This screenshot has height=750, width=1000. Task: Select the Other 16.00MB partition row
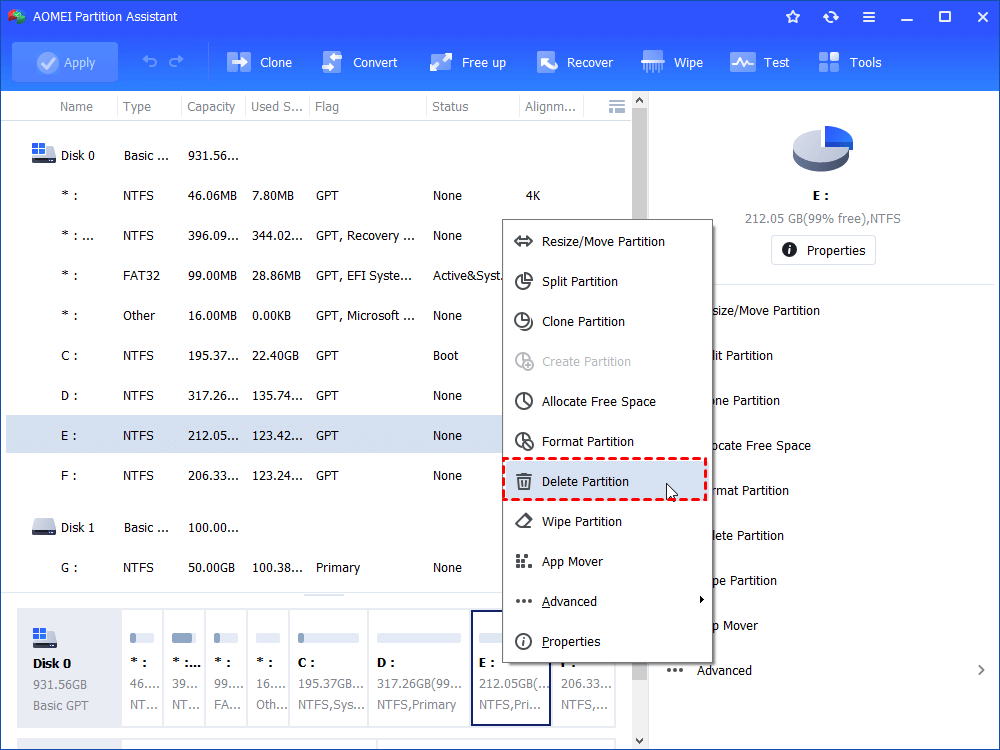click(255, 316)
